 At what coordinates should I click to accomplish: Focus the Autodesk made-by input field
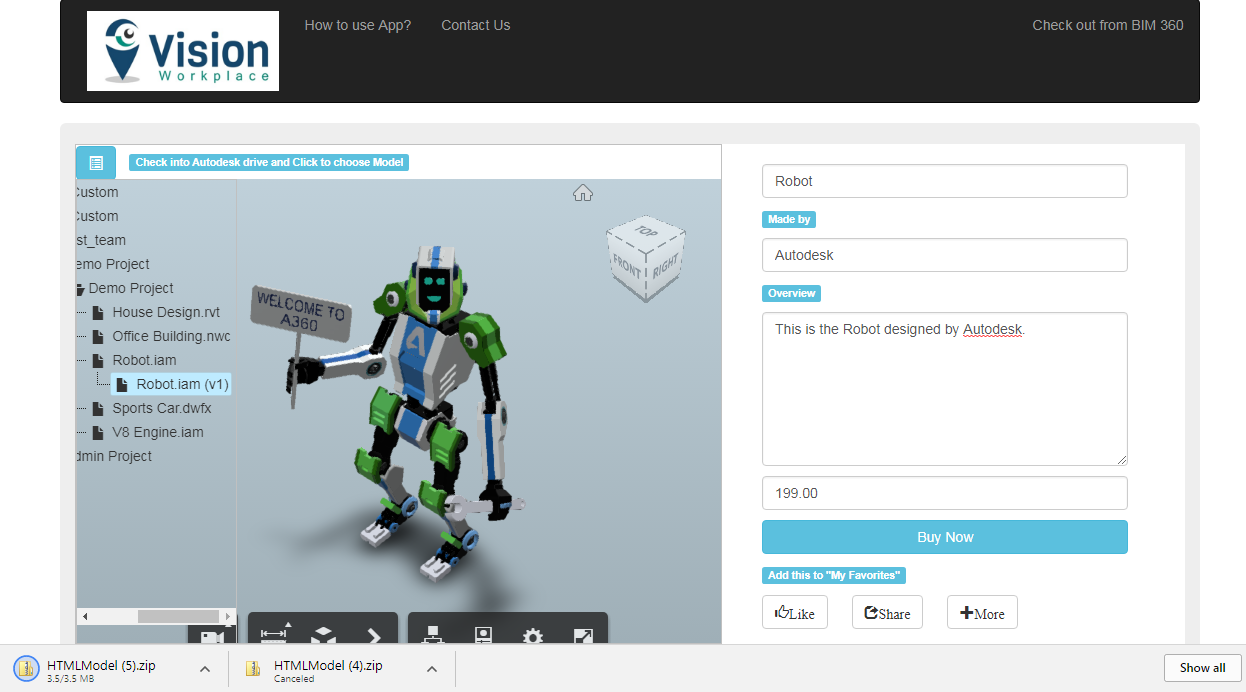945,255
